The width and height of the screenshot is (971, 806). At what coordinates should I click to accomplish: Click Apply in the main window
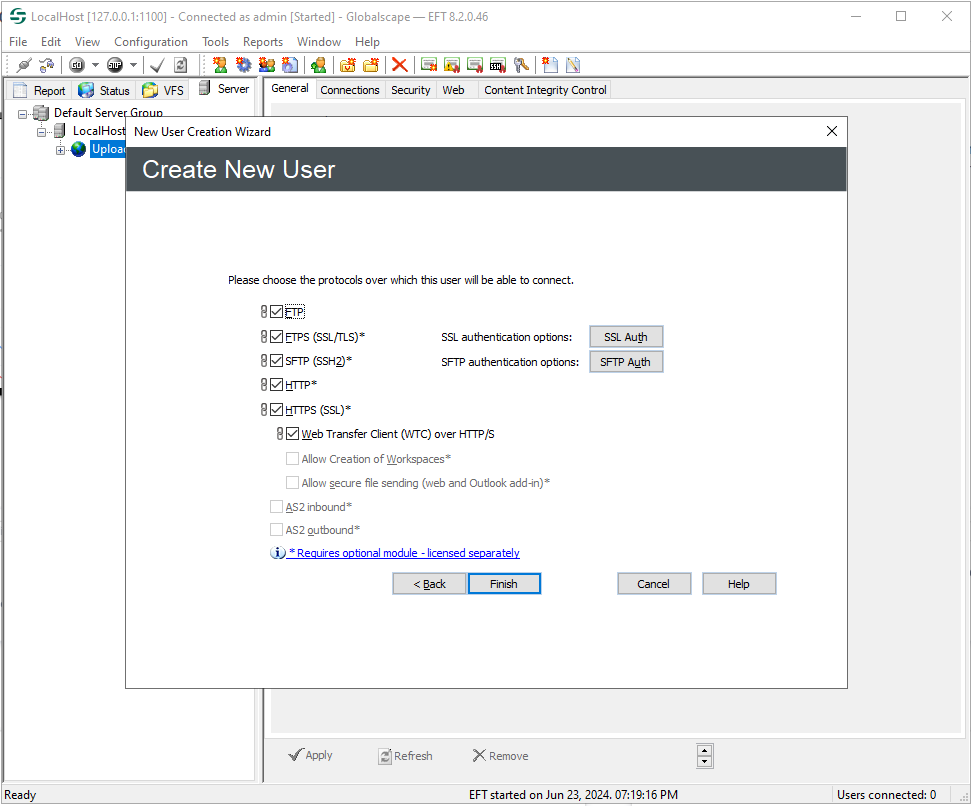(311, 755)
